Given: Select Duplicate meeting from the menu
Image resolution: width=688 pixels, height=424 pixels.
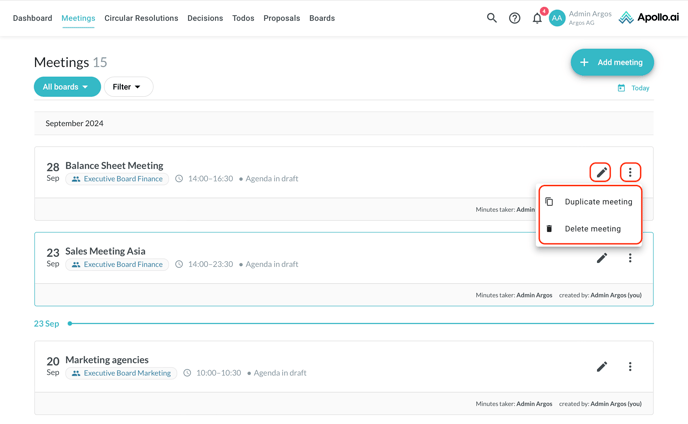Looking at the screenshot, I should click(x=598, y=202).
